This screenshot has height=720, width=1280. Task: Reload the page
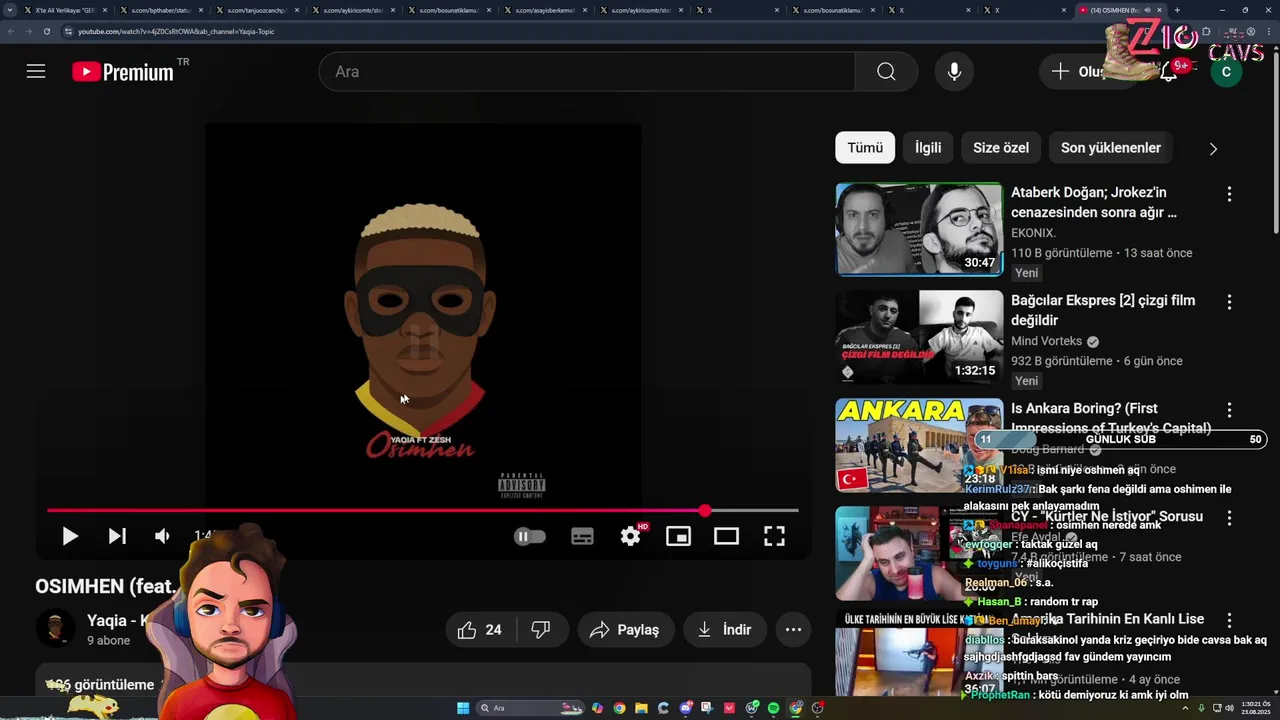(x=47, y=31)
